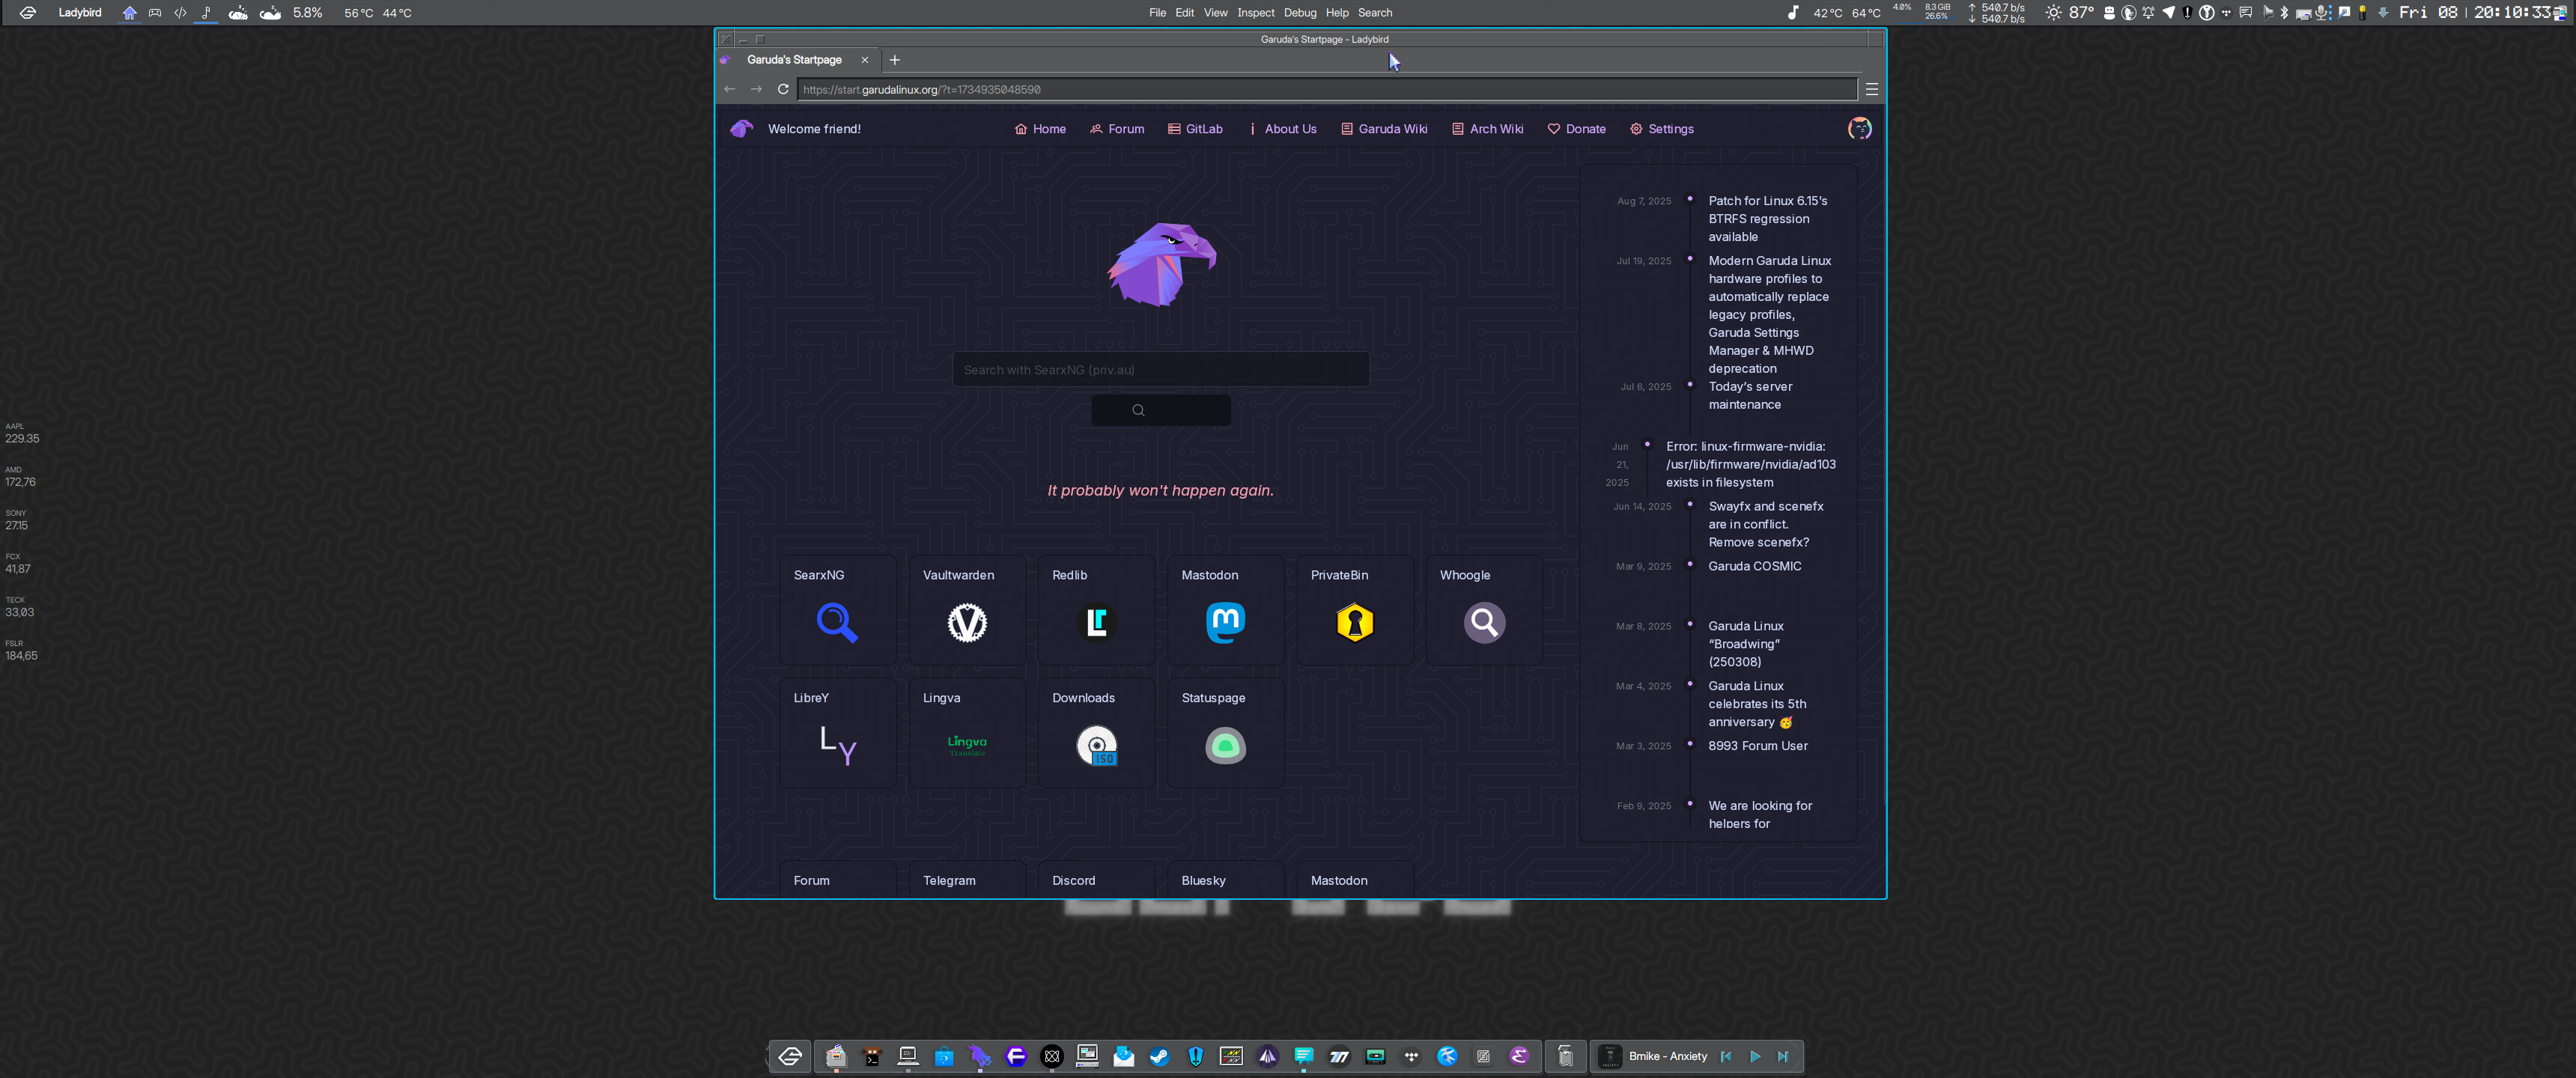Viewport: 2576px width, 1078px height.
Task: Open the hamburger menu in Ladybird
Action: point(1871,89)
